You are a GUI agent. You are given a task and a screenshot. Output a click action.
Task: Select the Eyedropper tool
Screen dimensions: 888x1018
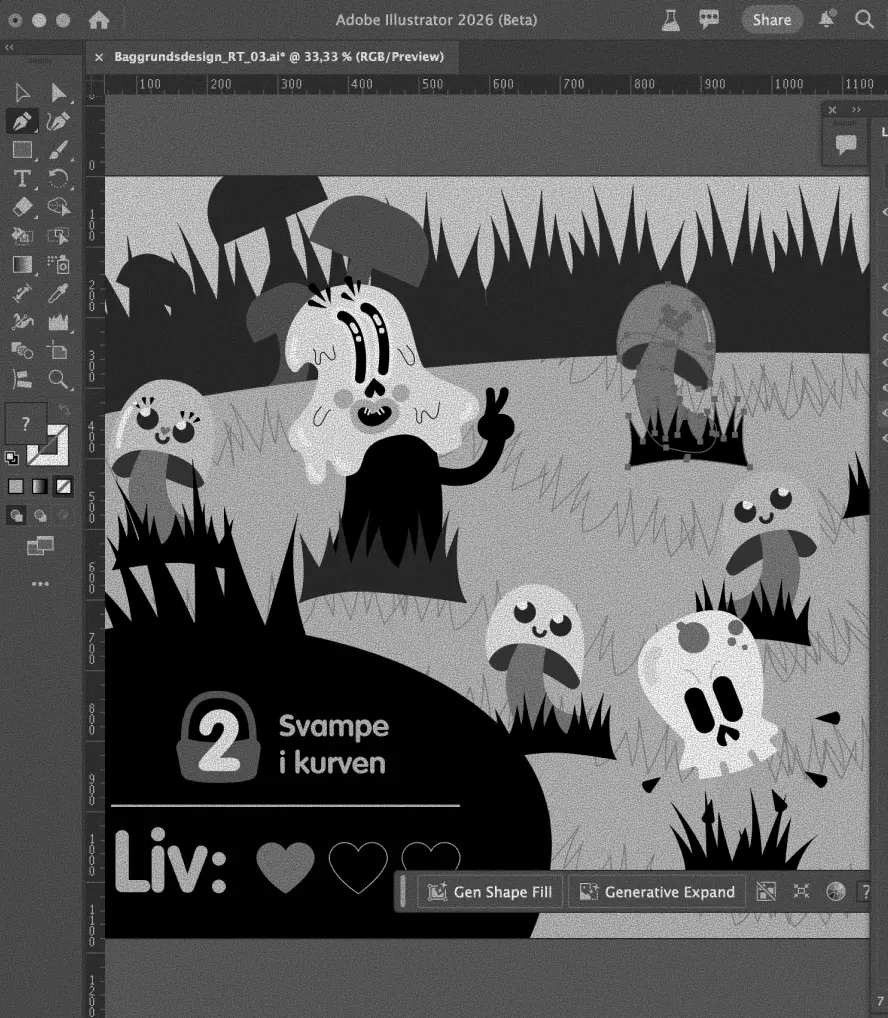click(x=58, y=293)
